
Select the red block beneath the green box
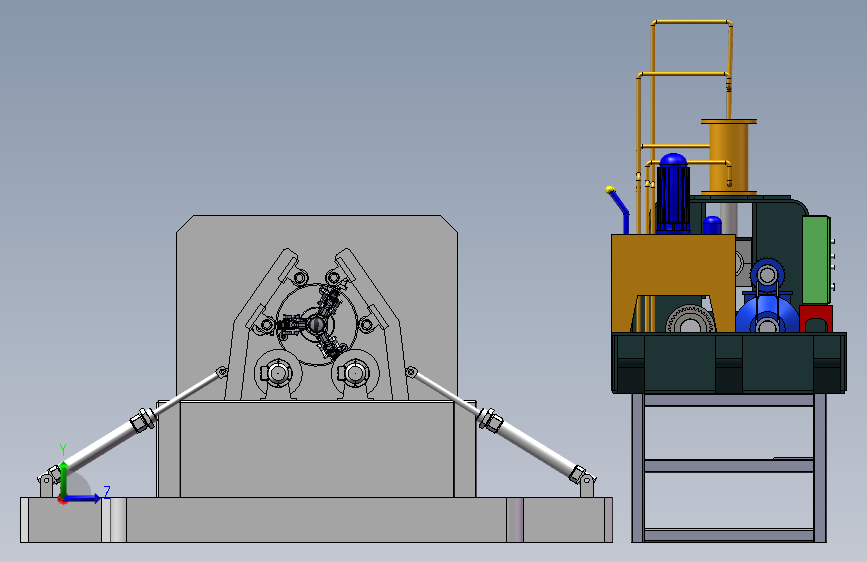[816, 319]
